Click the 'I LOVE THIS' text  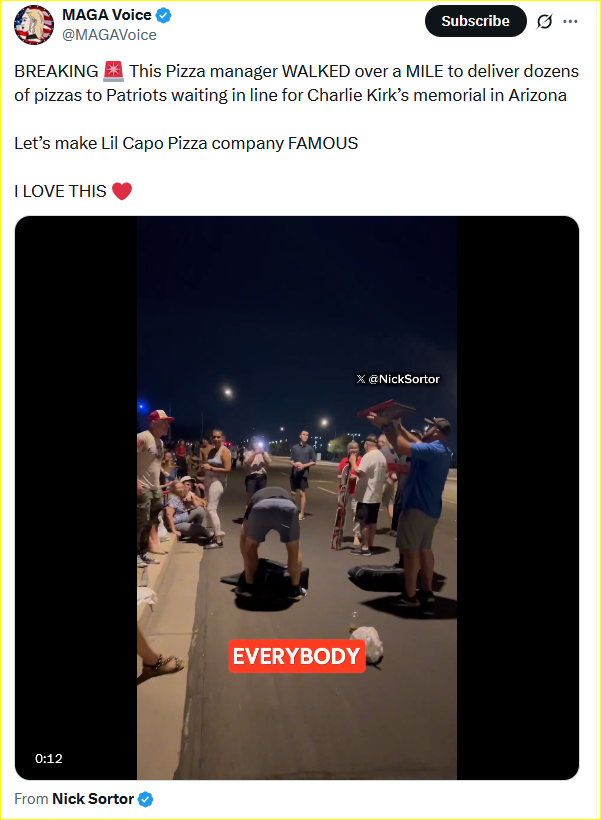[x=60, y=191]
